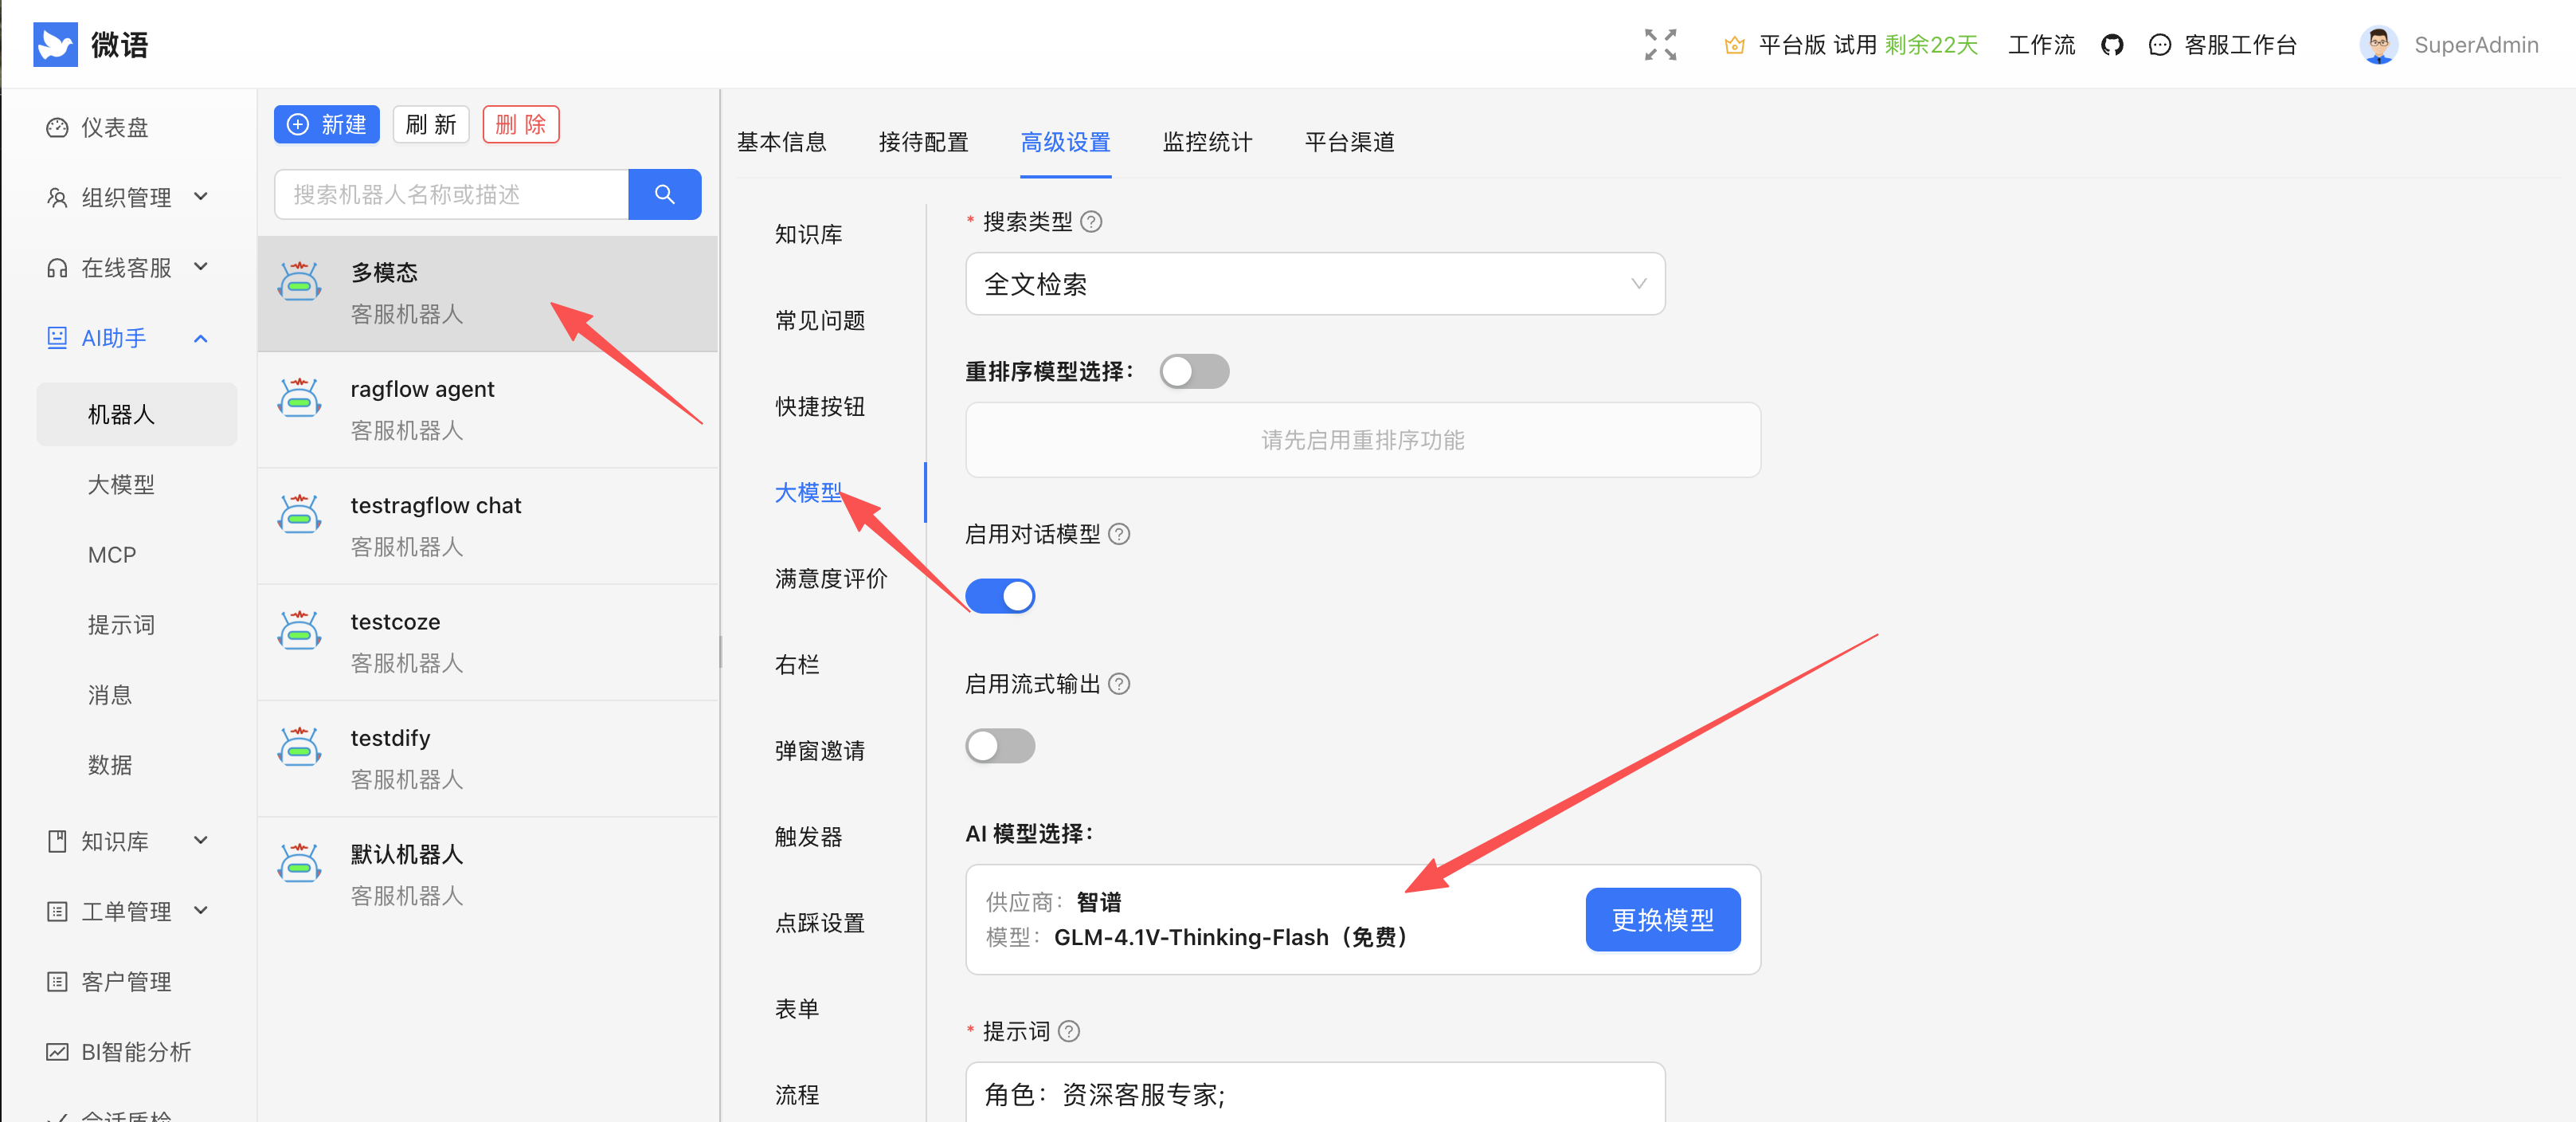Turn on the 启用流式输出 switch
2576x1122 pixels.
(1000, 746)
